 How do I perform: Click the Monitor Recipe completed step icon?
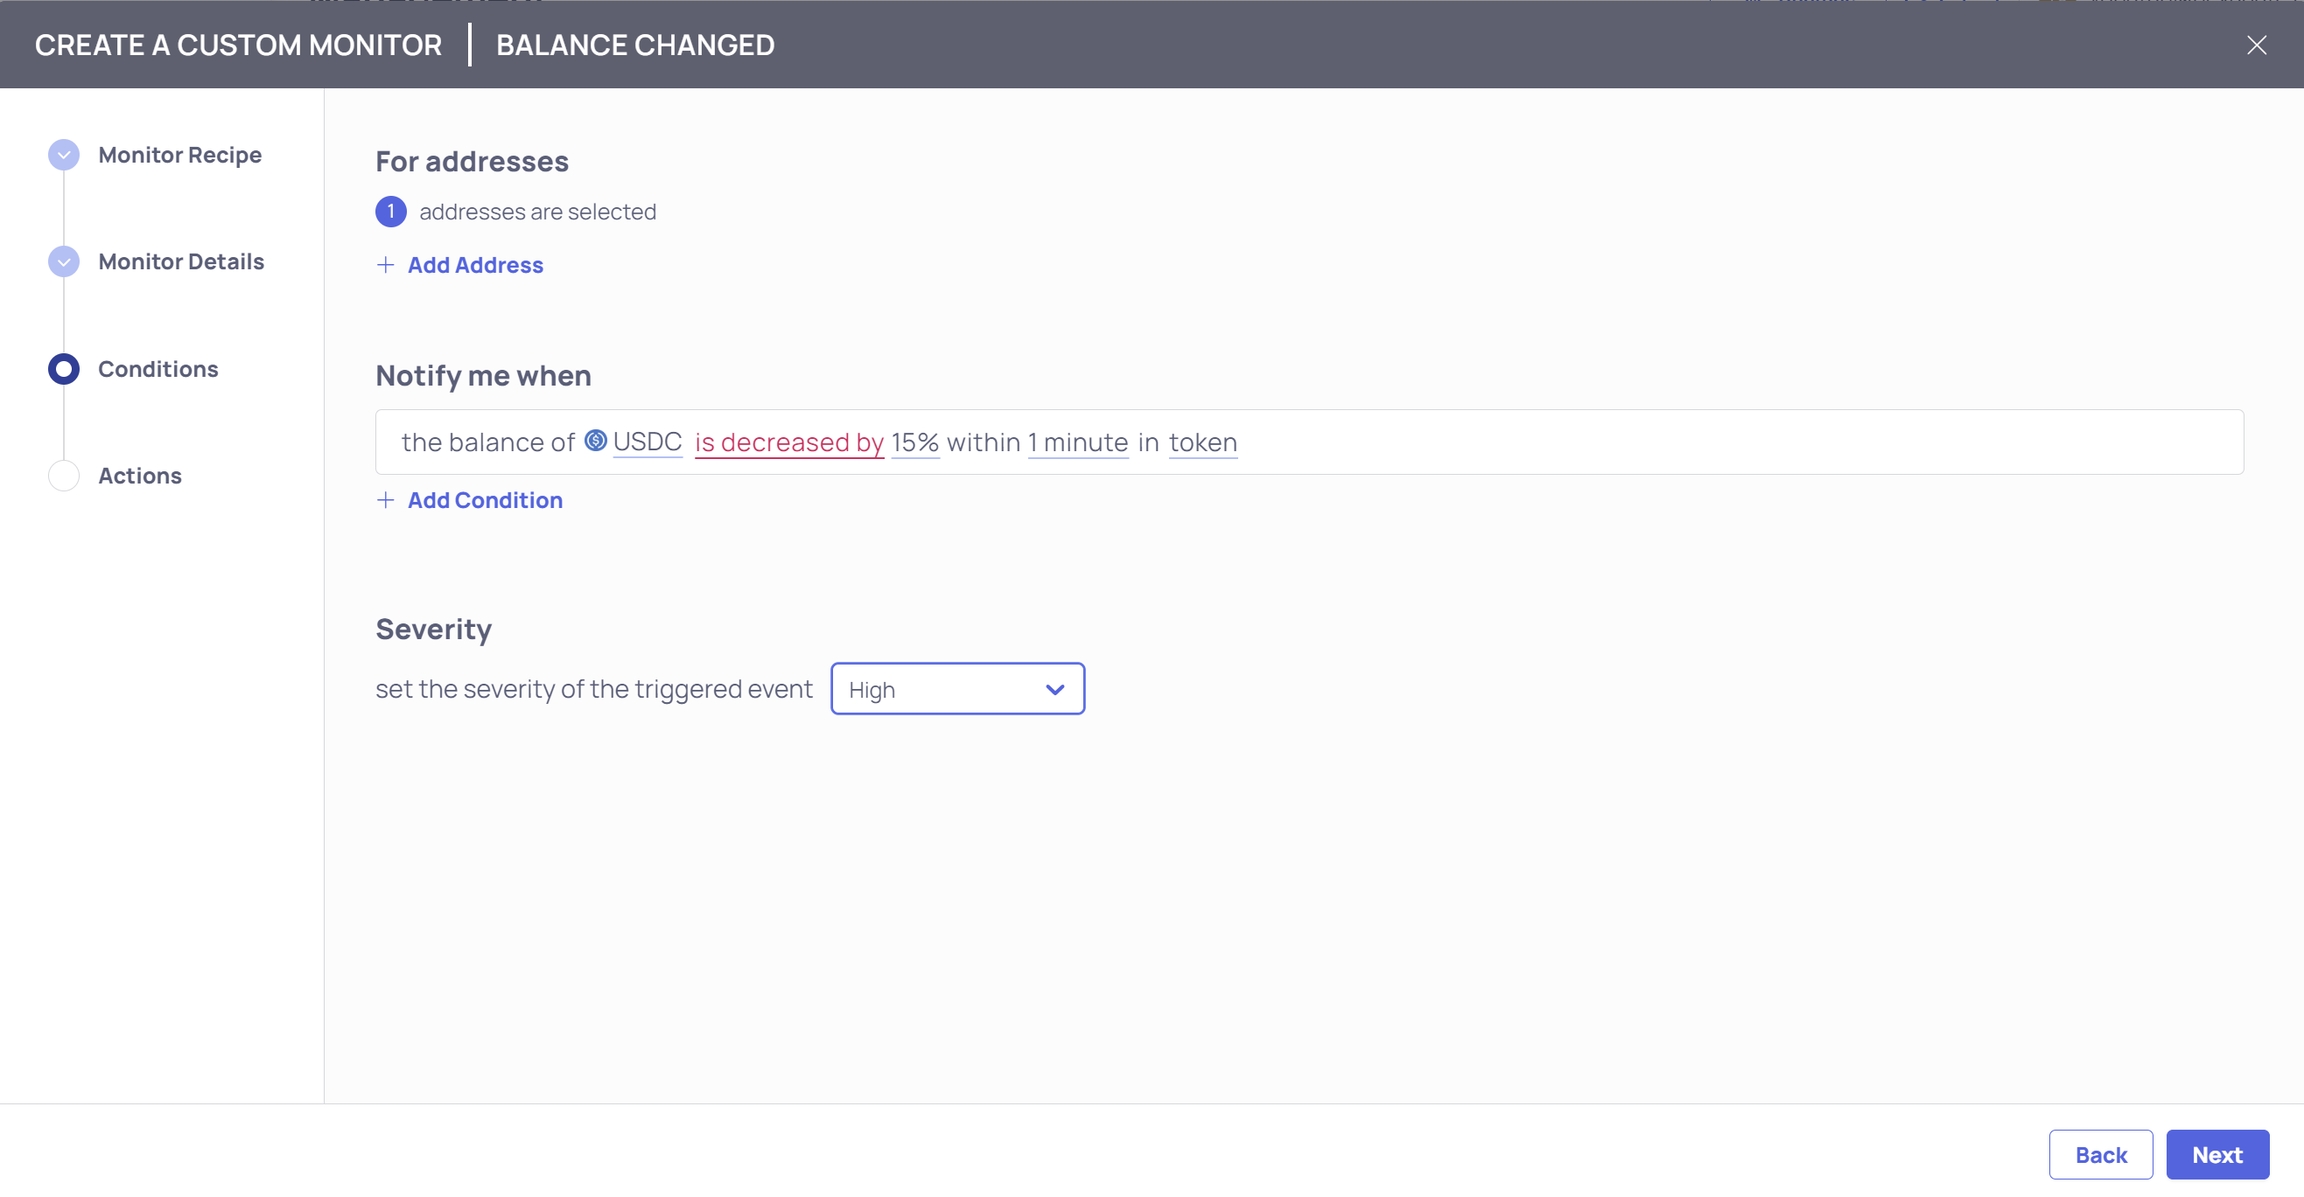[x=63, y=155]
